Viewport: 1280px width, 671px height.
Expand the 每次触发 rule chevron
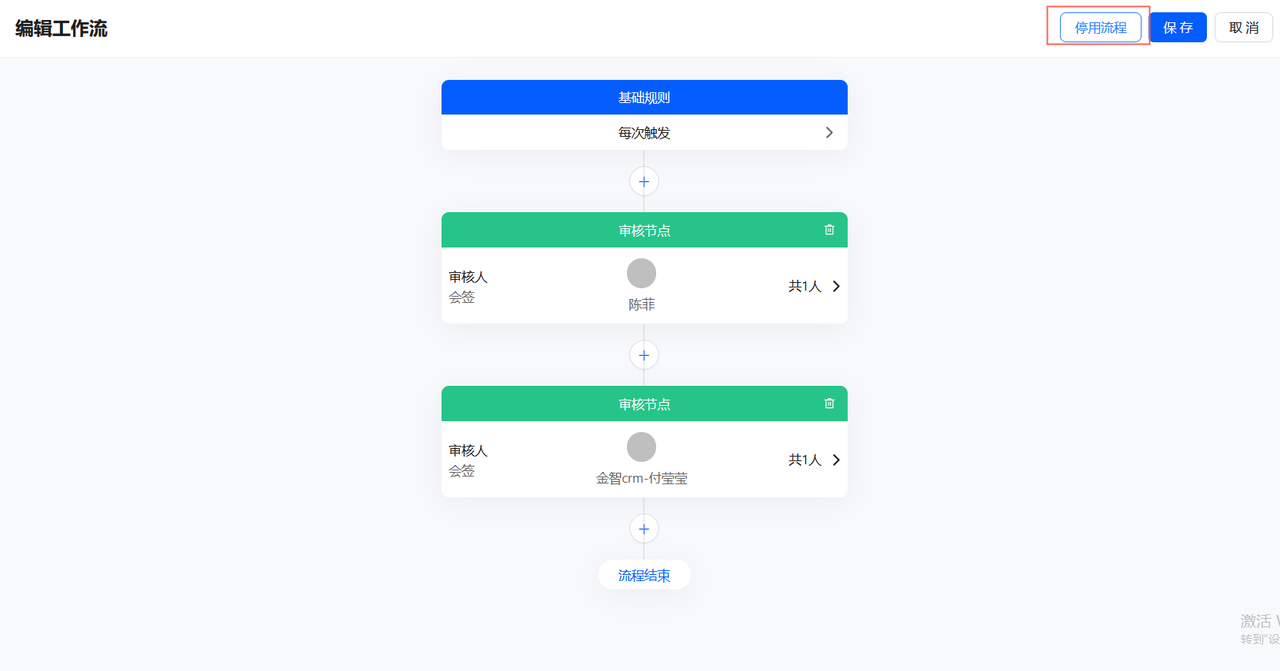[x=829, y=132]
